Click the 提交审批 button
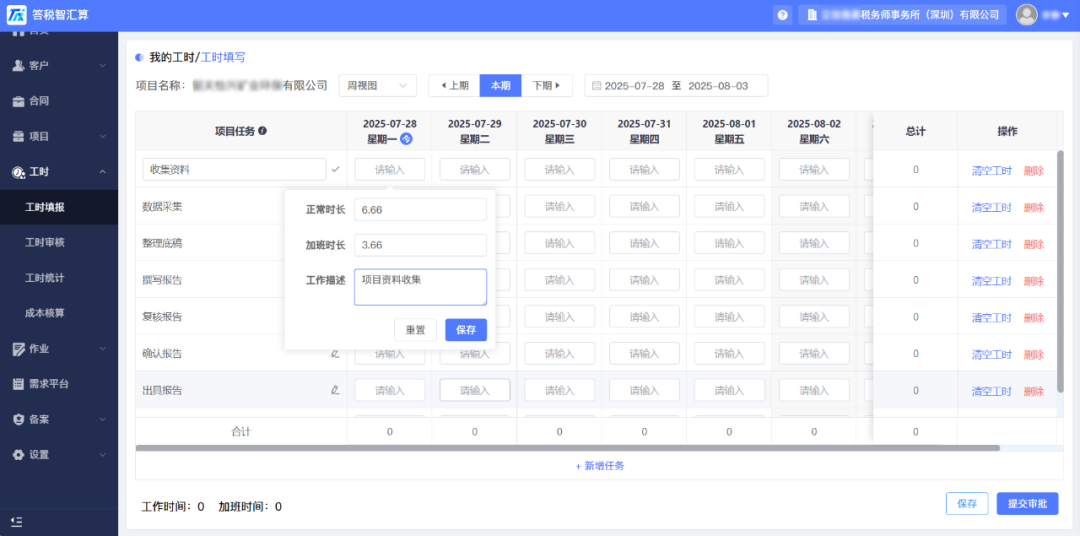 pos(1027,504)
